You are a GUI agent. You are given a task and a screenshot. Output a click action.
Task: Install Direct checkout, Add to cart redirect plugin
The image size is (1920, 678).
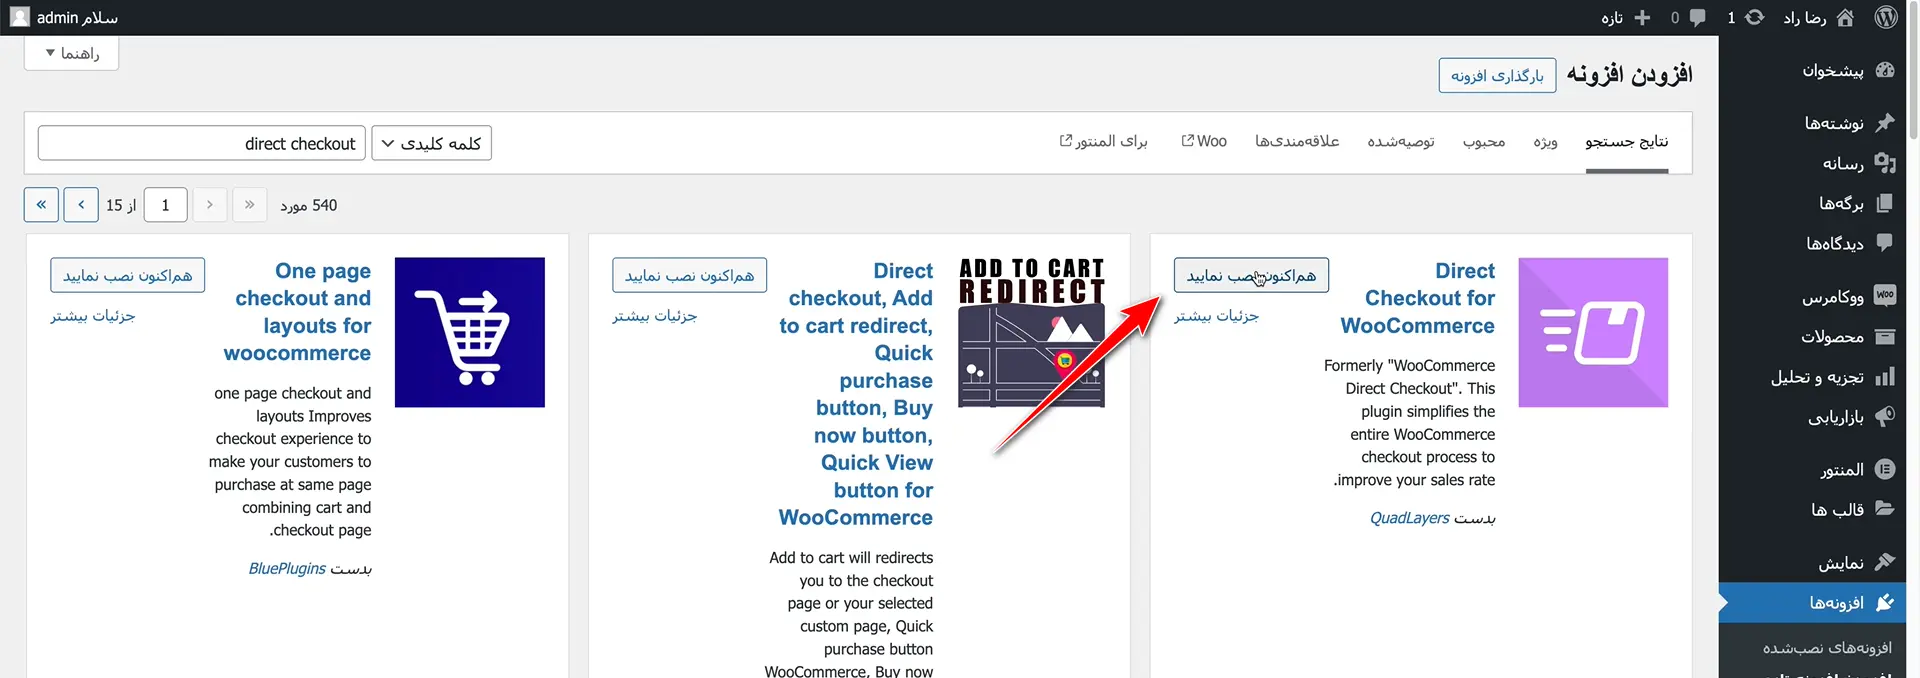pyautogui.click(x=689, y=275)
